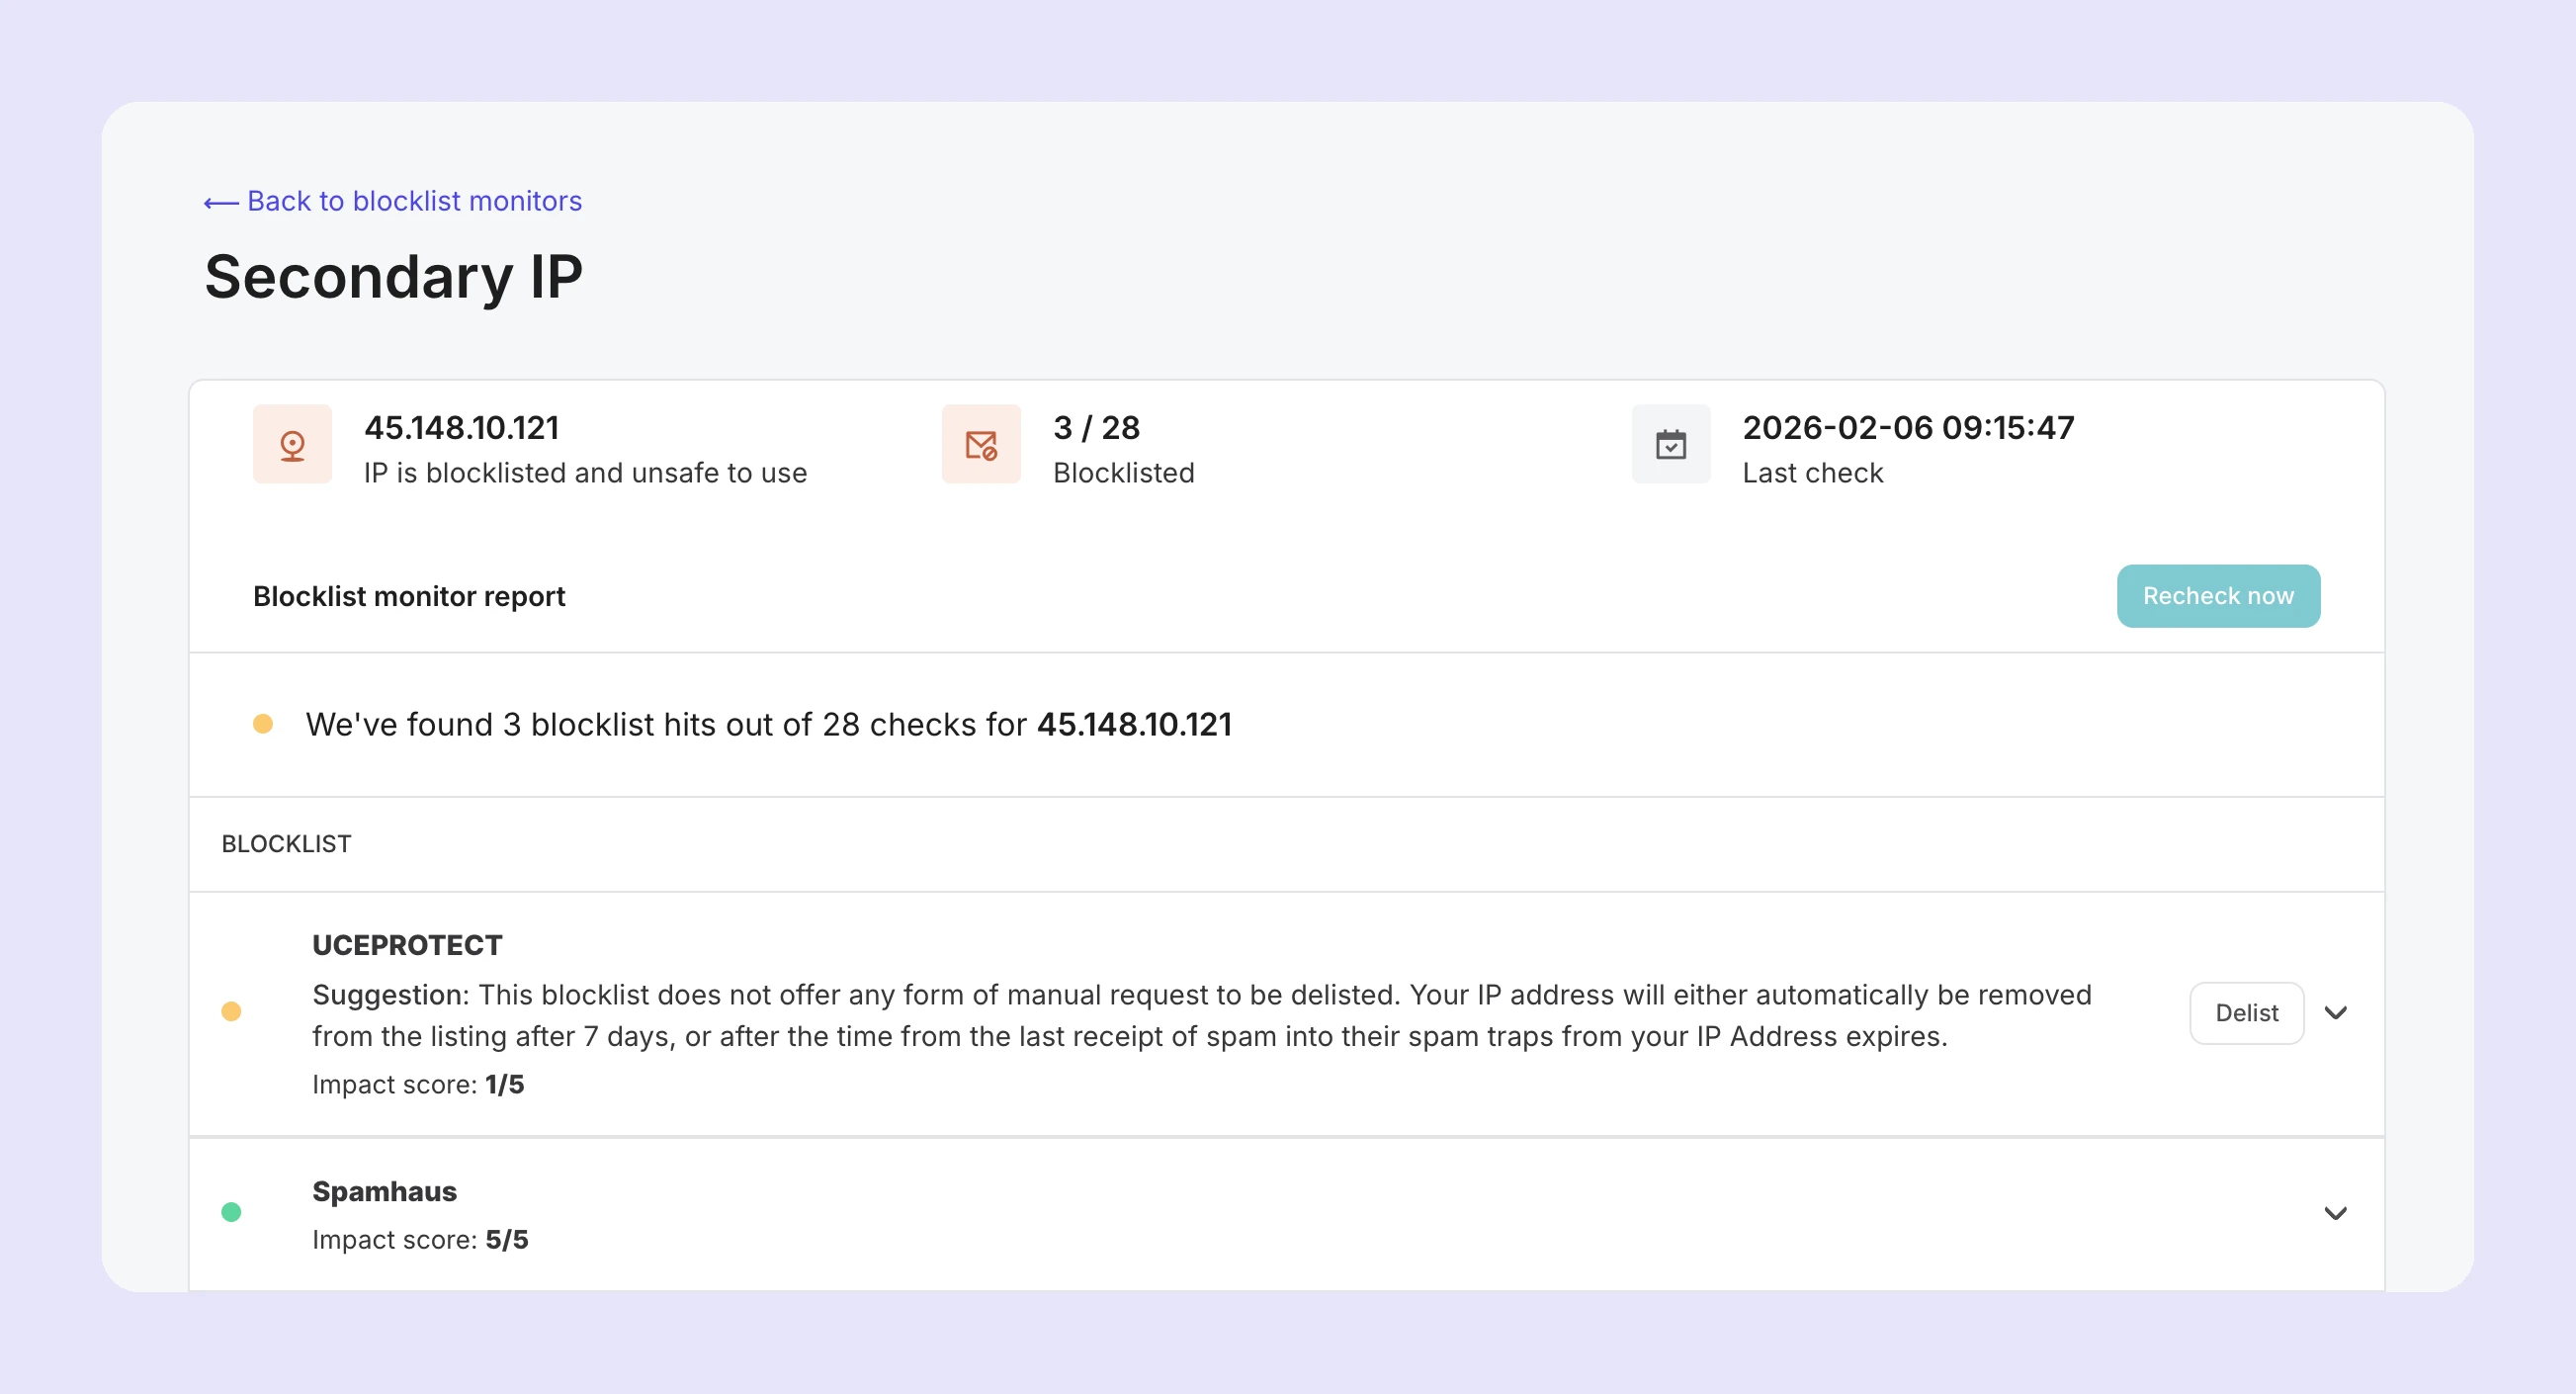Viewport: 2576px width, 1394px height.
Task: Click the UCEPROTECT blocklist name
Action: pyautogui.click(x=407, y=944)
